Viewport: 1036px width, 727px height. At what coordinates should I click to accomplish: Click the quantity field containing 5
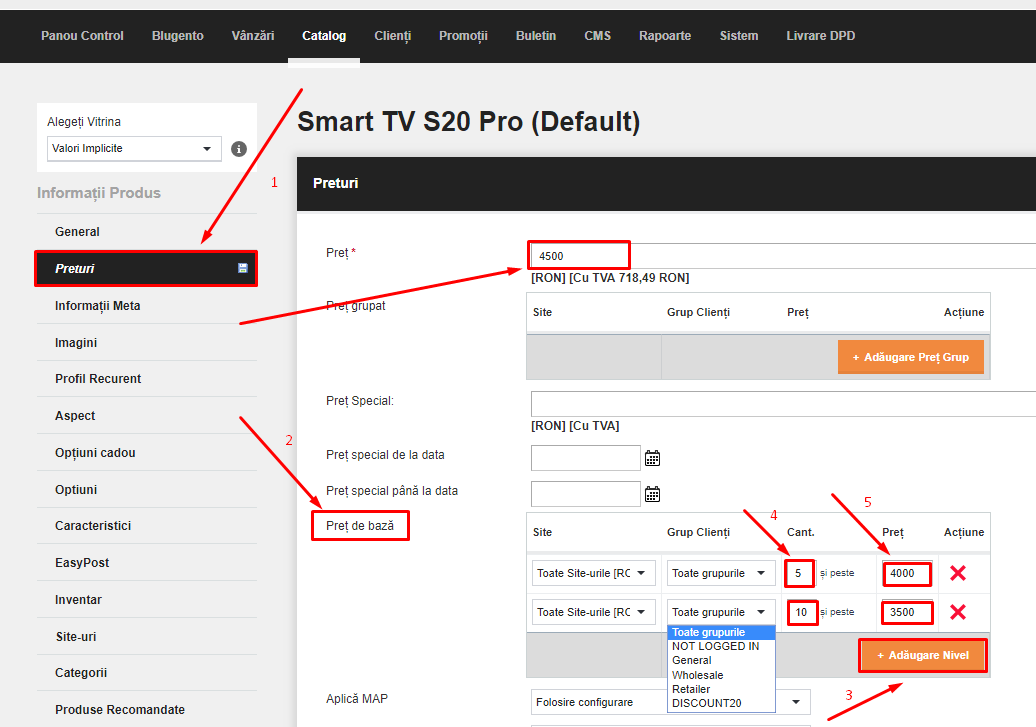pyautogui.click(x=799, y=573)
